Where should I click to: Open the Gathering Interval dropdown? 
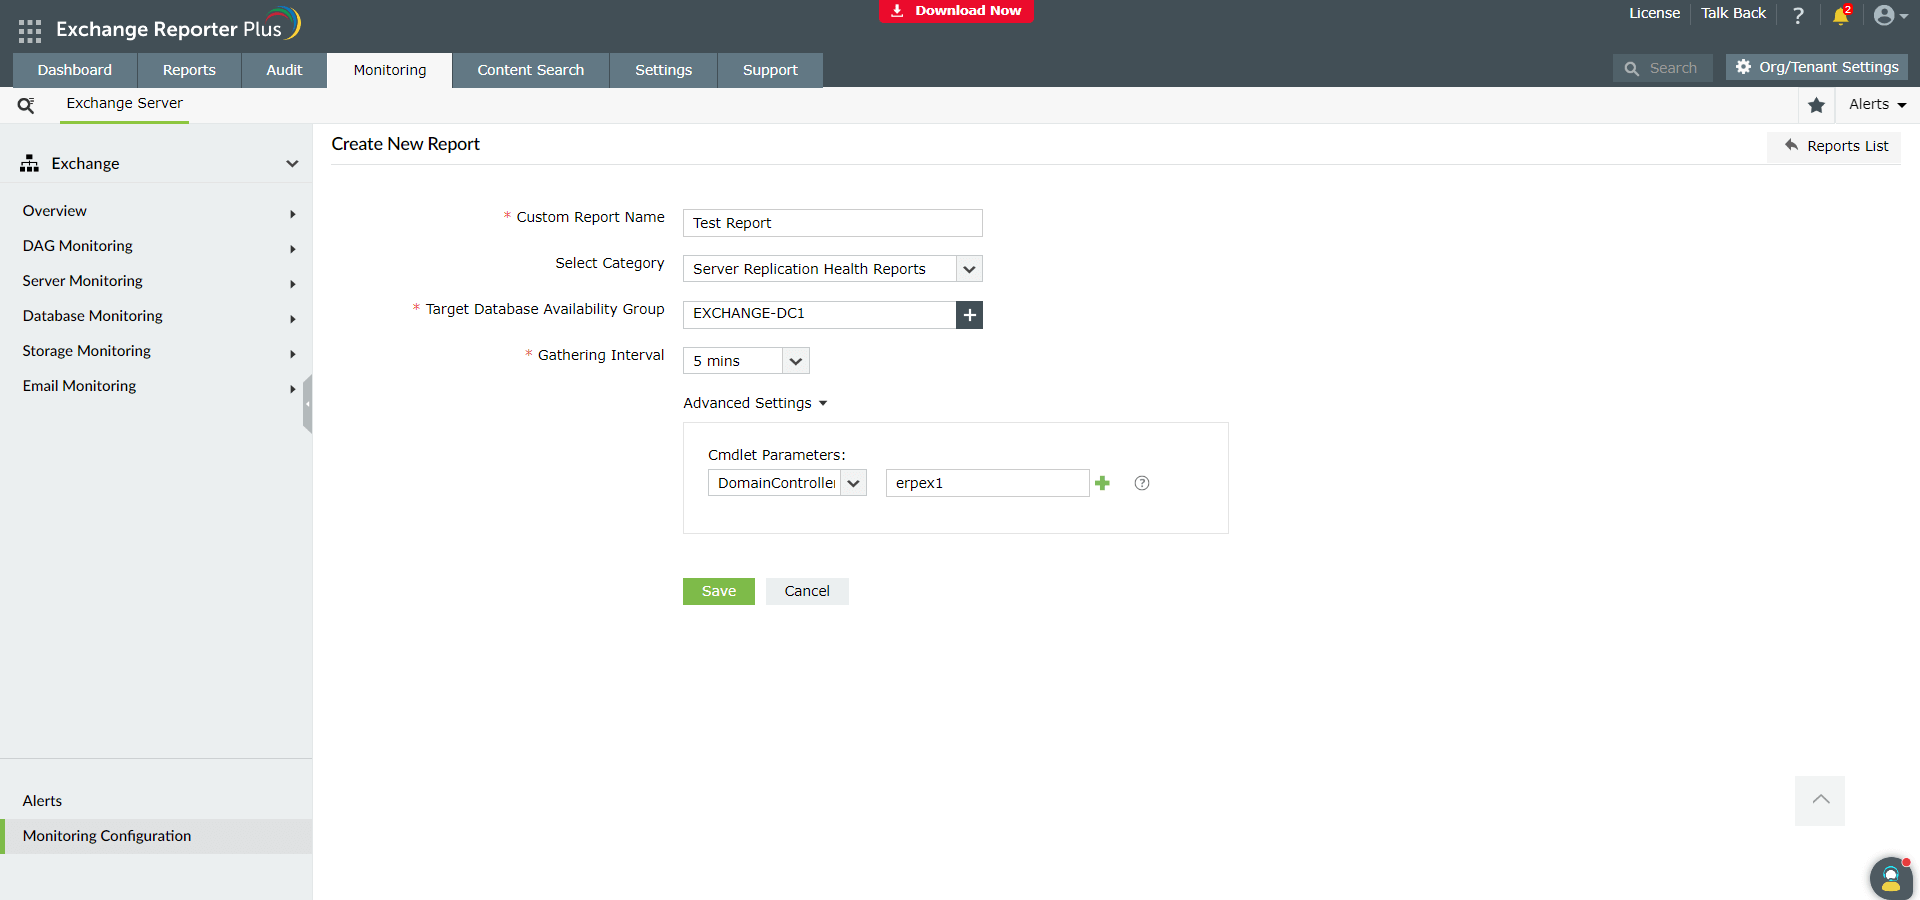pyautogui.click(x=746, y=361)
